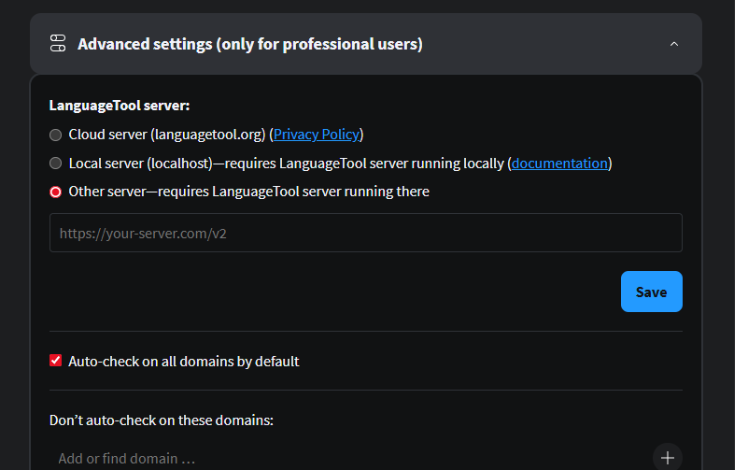
Task: Collapse Advanced settings with the chevron
Action: click(x=674, y=44)
